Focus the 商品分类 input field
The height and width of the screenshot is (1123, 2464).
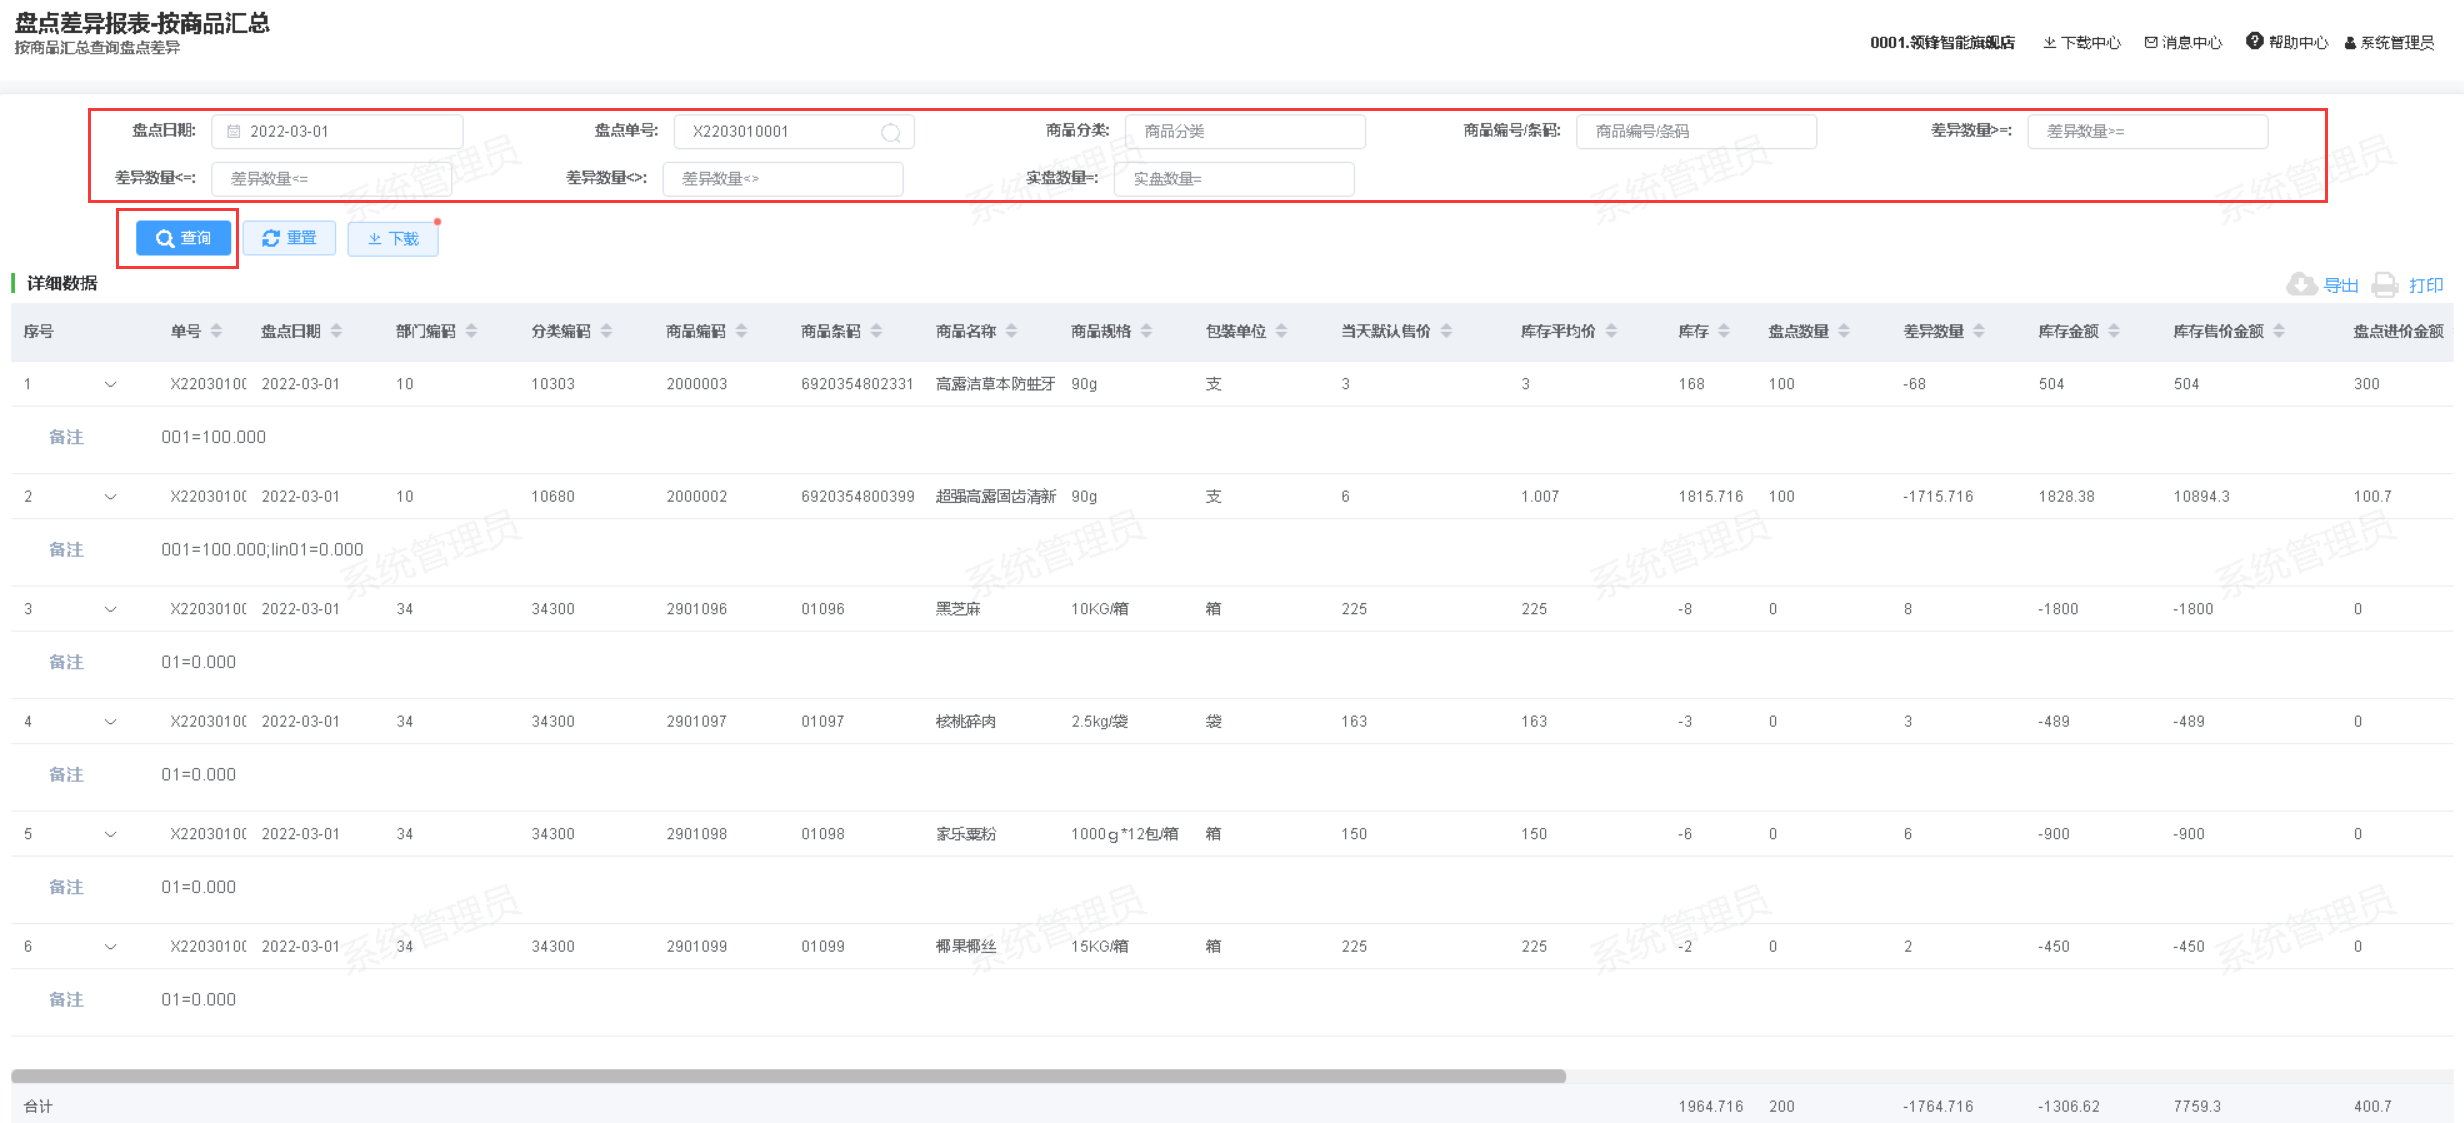[1244, 132]
